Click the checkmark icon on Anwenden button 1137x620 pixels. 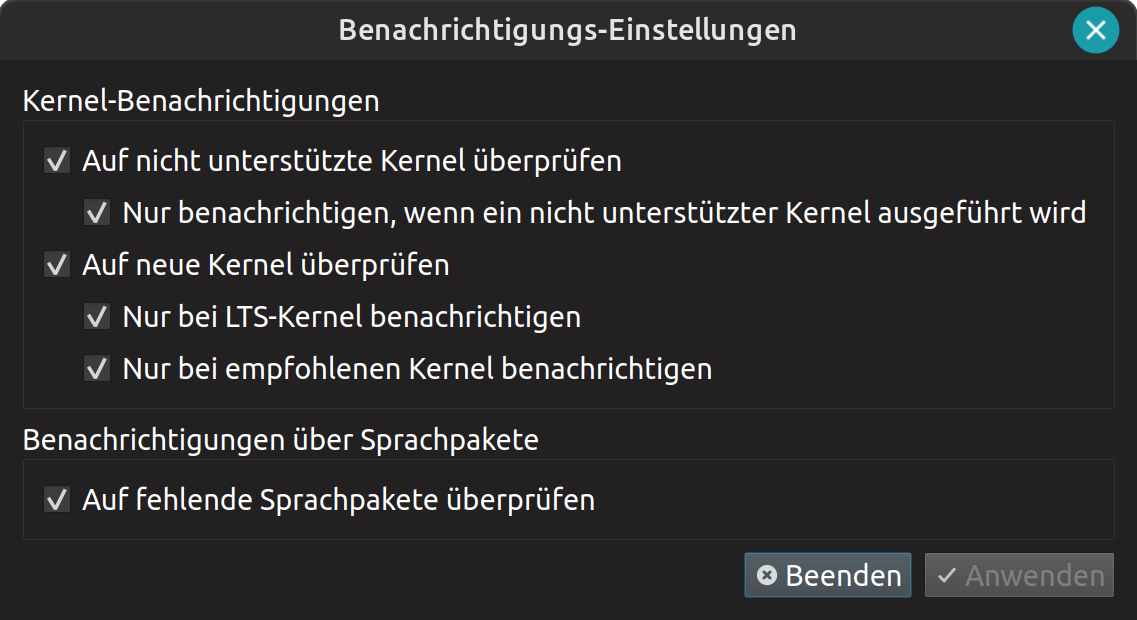point(948,575)
